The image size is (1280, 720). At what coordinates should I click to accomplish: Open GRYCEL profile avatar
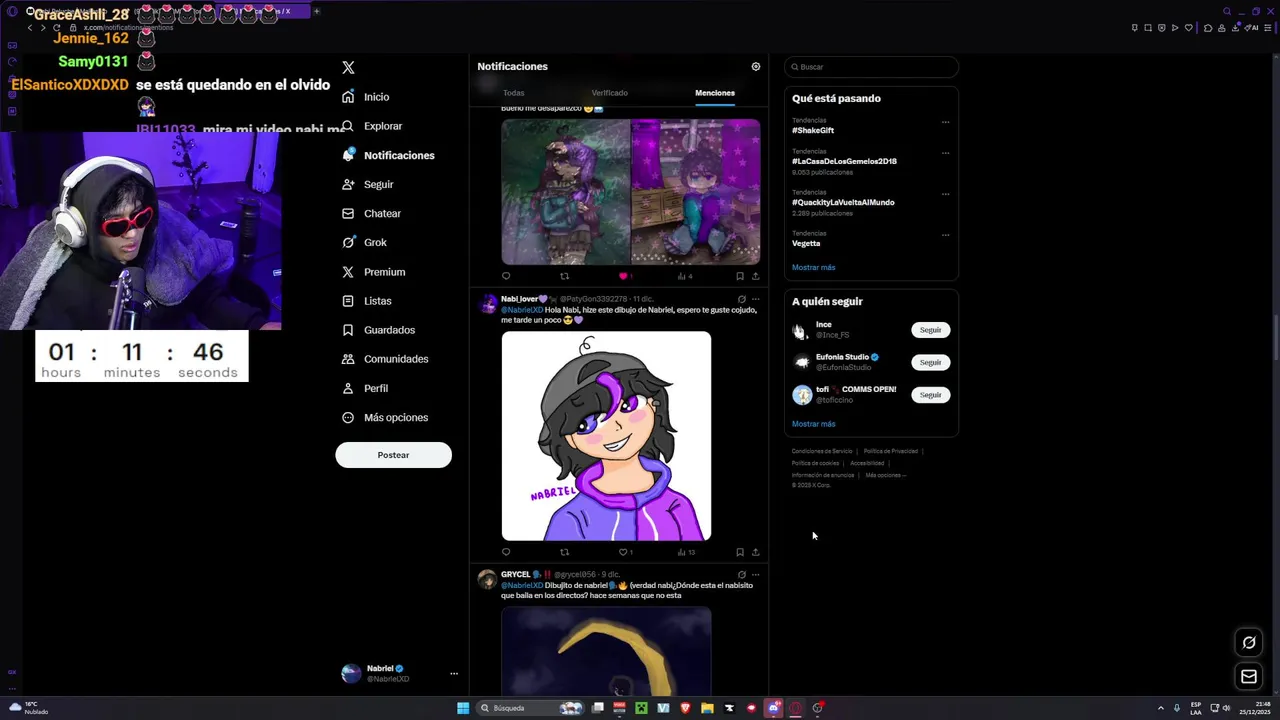[488, 579]
